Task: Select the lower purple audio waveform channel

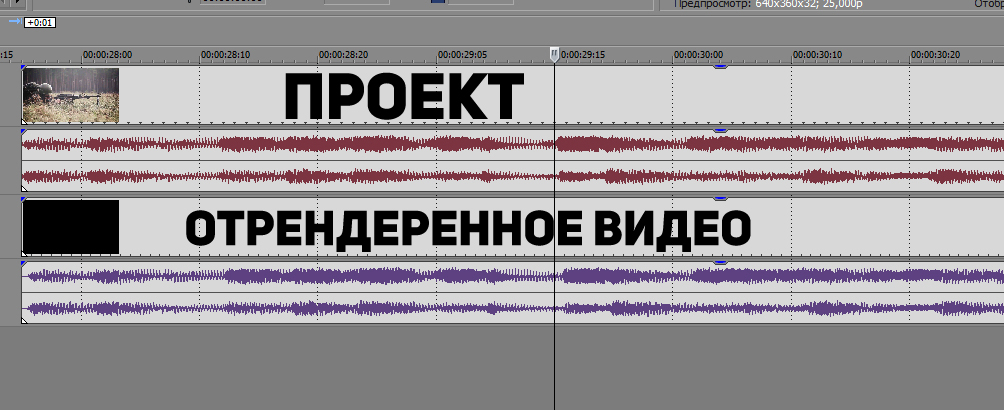Action: tap(512, 308)
